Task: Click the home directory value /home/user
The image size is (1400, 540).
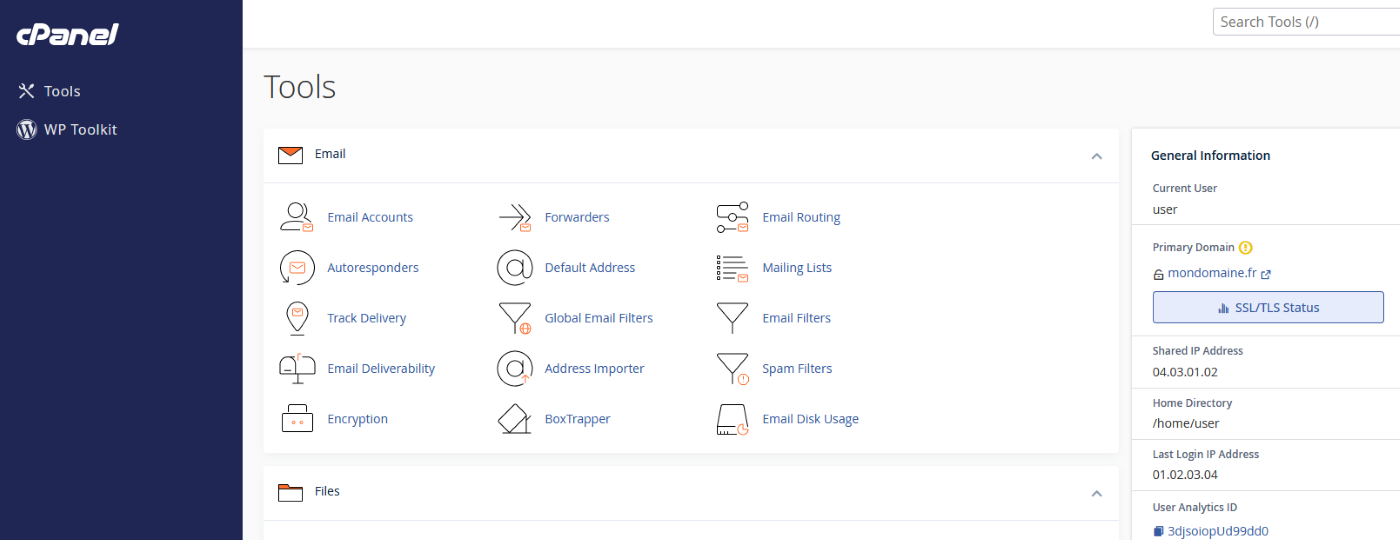Action: pyautogui.click(x=1186, y=423)
